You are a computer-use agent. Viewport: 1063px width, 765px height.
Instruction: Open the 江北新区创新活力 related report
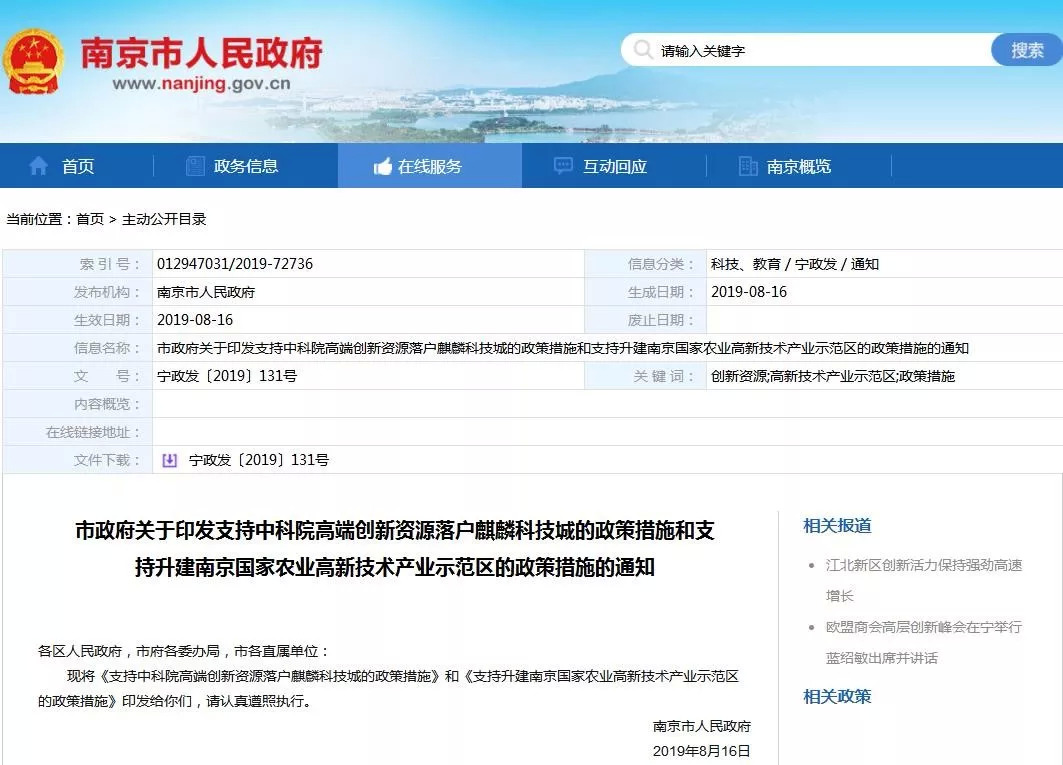coord(923,565)
